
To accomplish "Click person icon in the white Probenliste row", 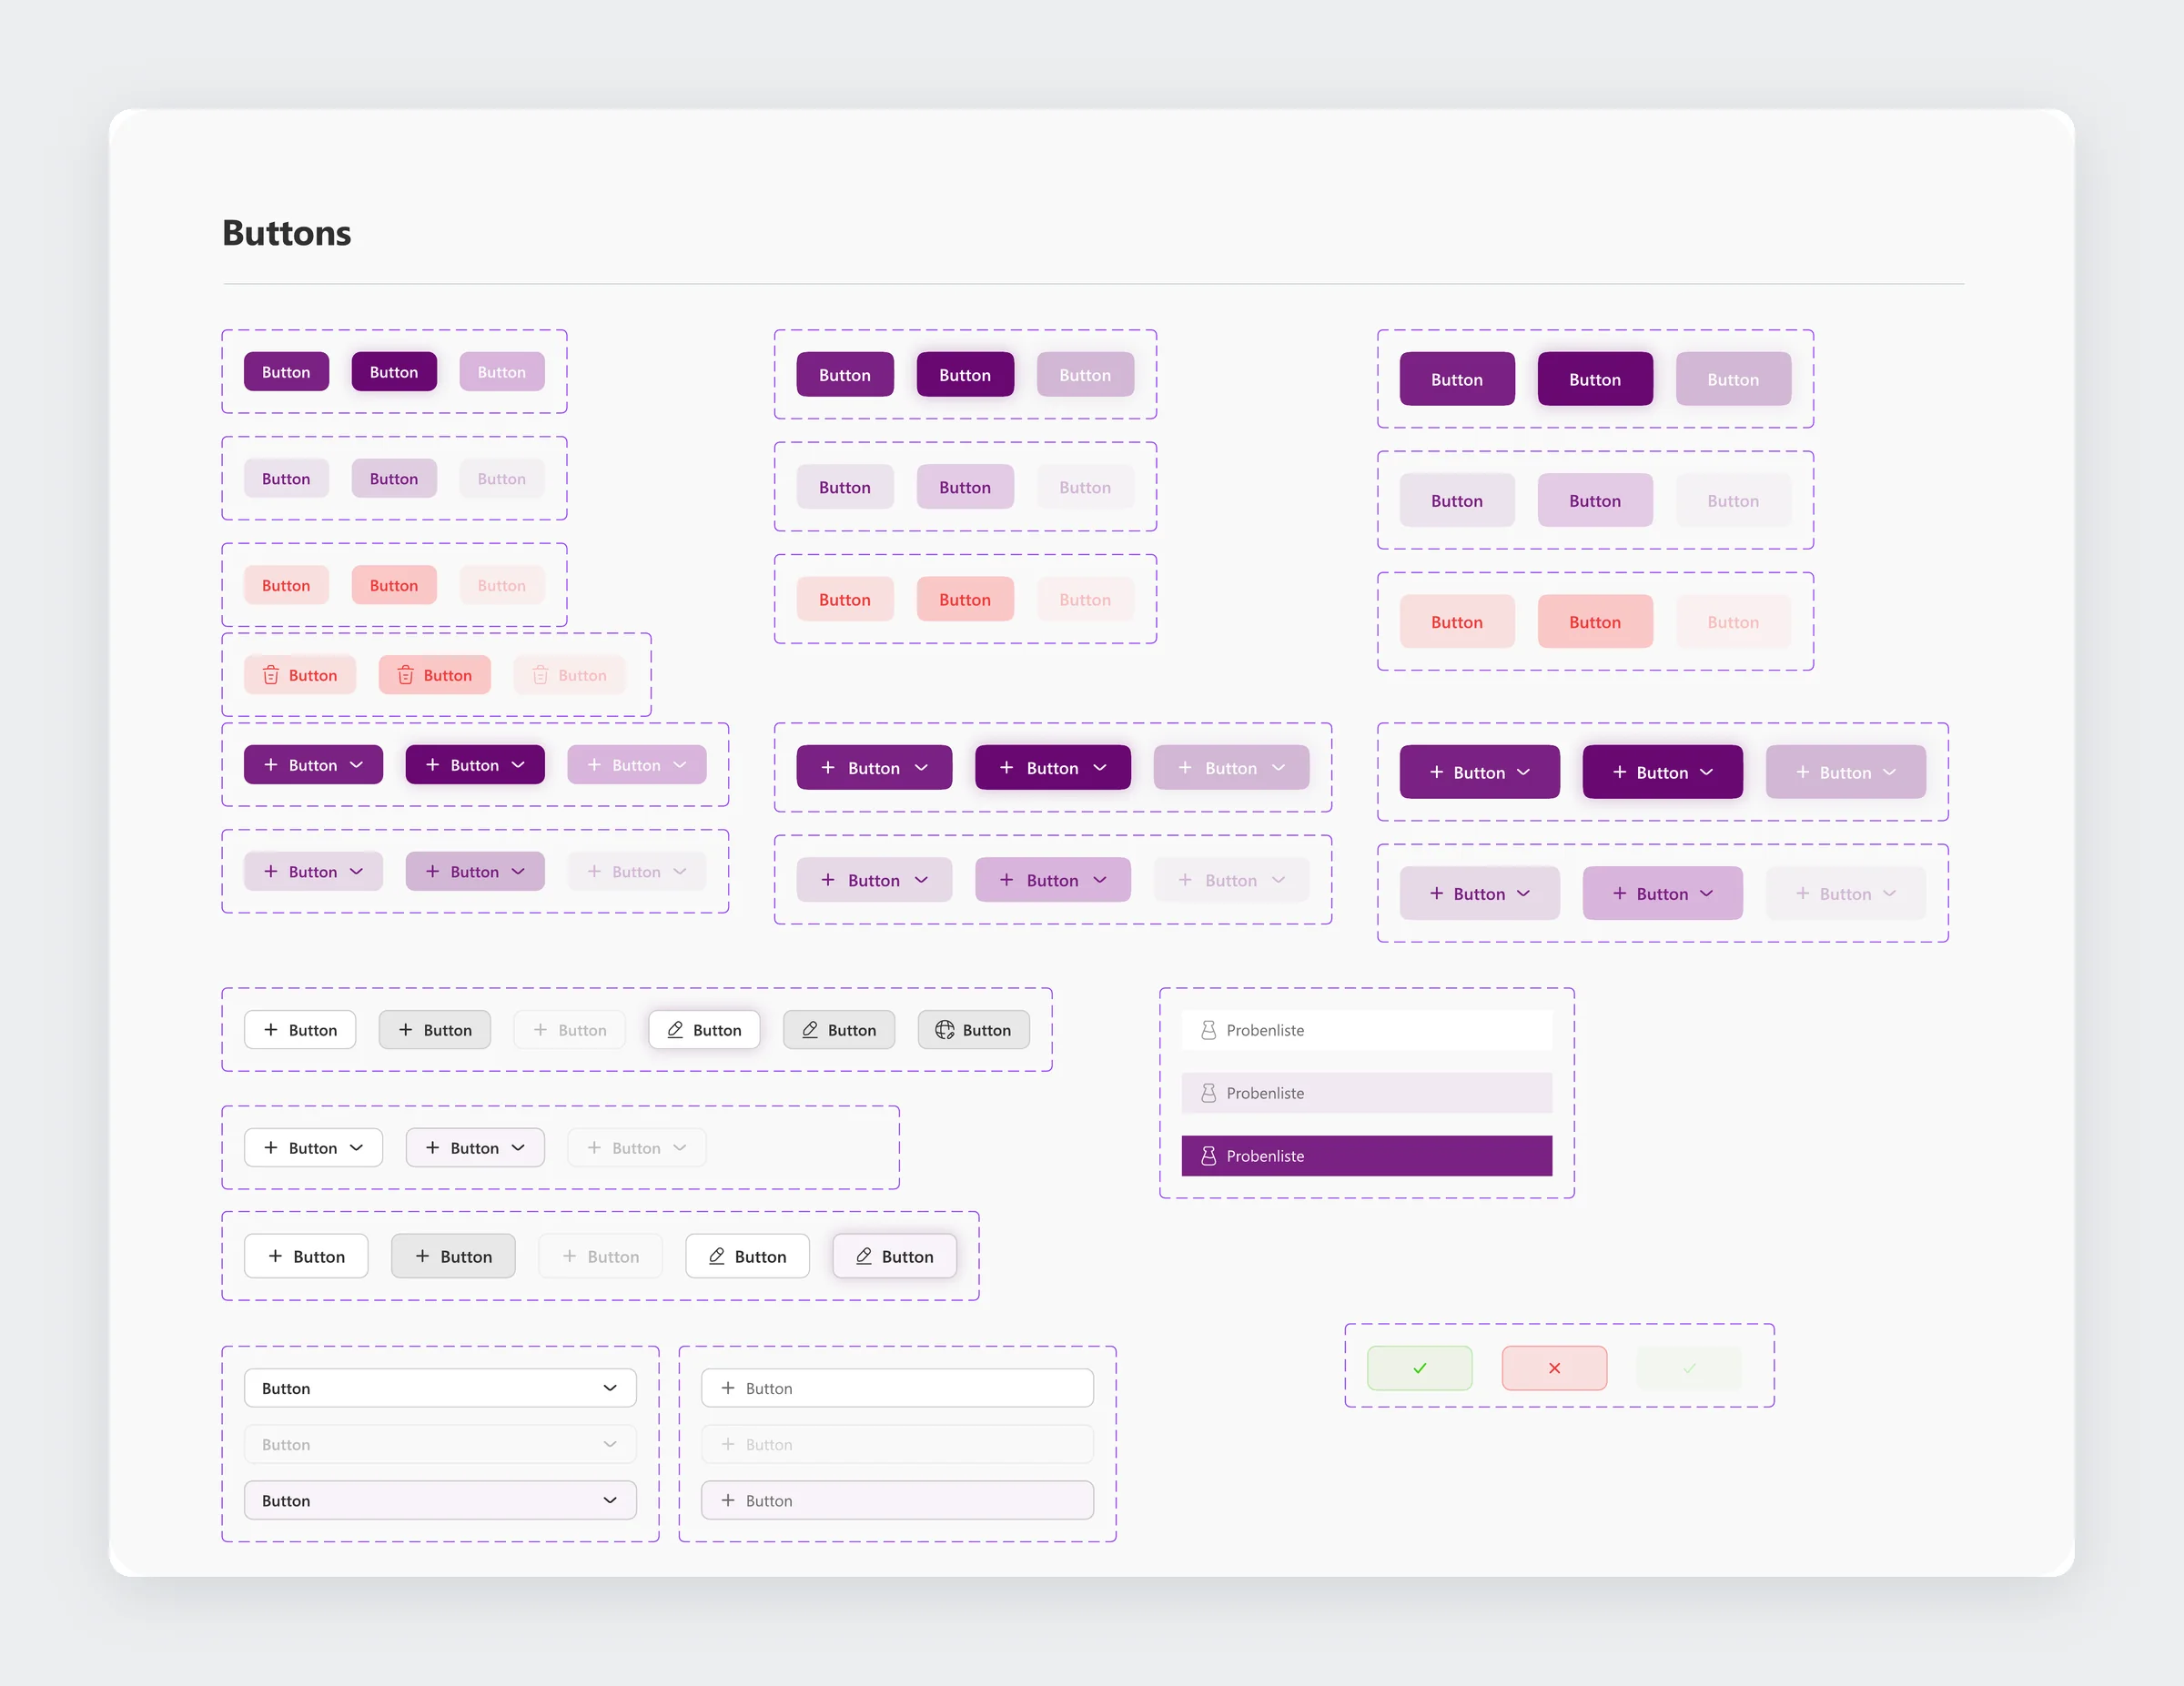I will tap(1208, 1030).
